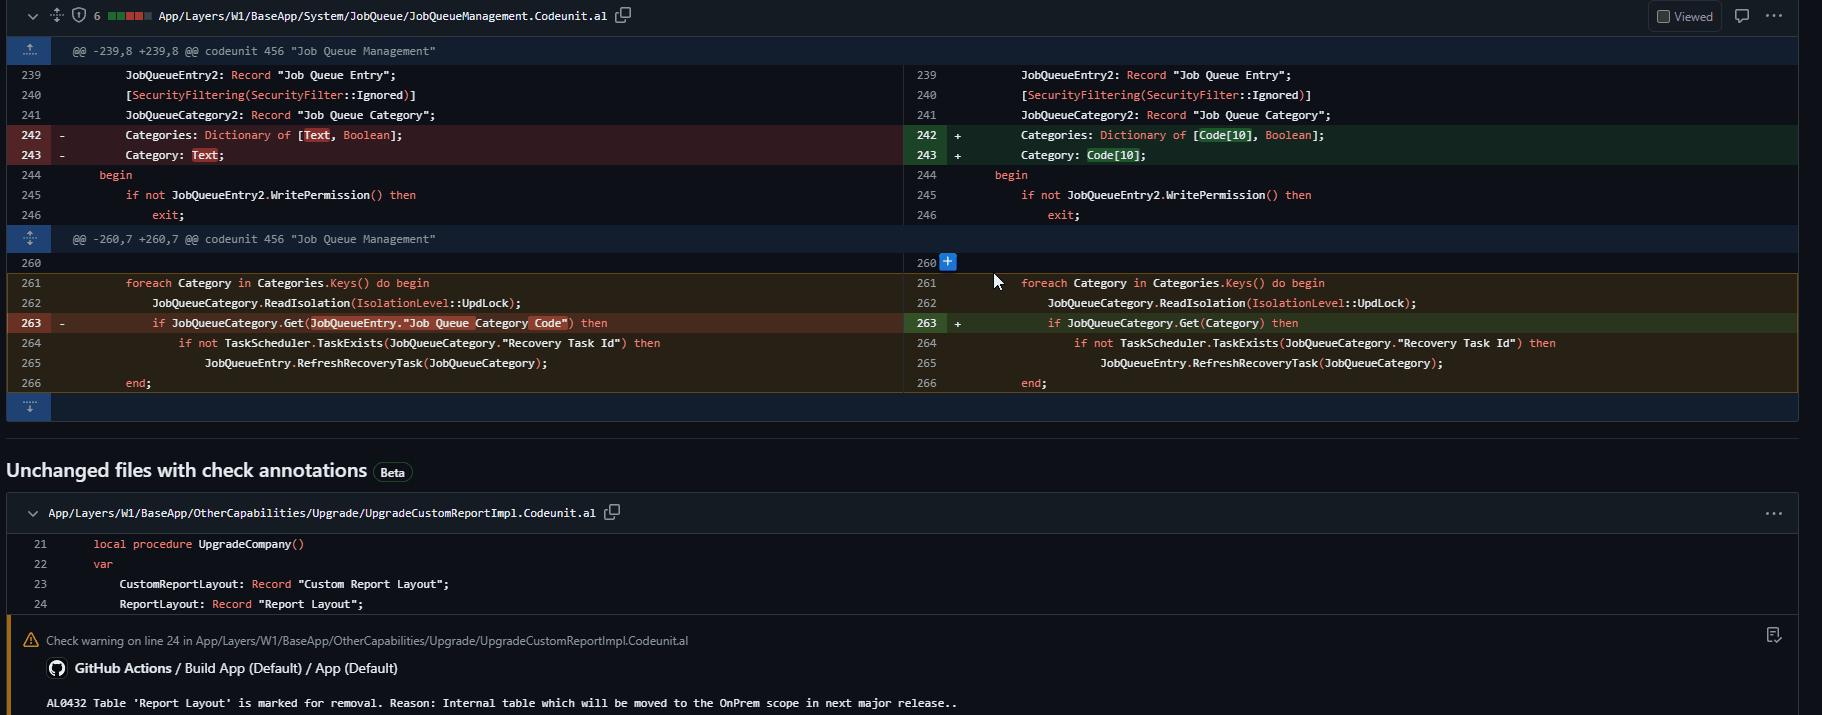Copy the JobQueueManagement.Codeunit.al file path

click(x=623, y=15)
